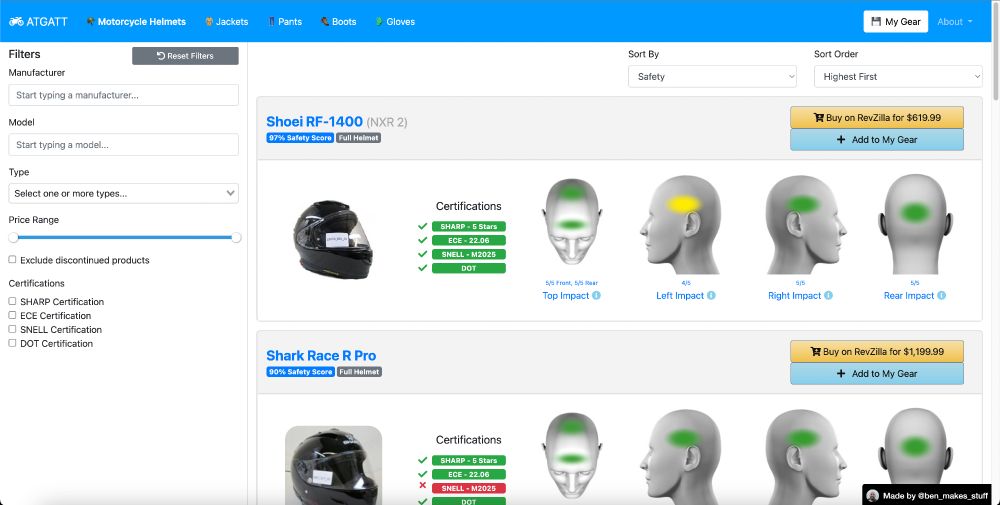This screenshot has width=1000, height=505.
Task: Click info icon beside Shoei Top Impact
Action: click(596, 295)
